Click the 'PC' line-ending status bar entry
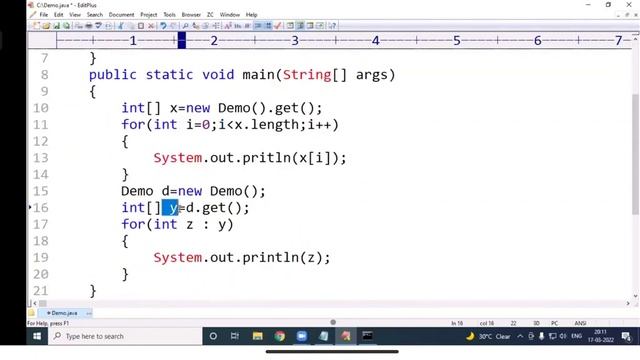 click(x=554, y=323)
